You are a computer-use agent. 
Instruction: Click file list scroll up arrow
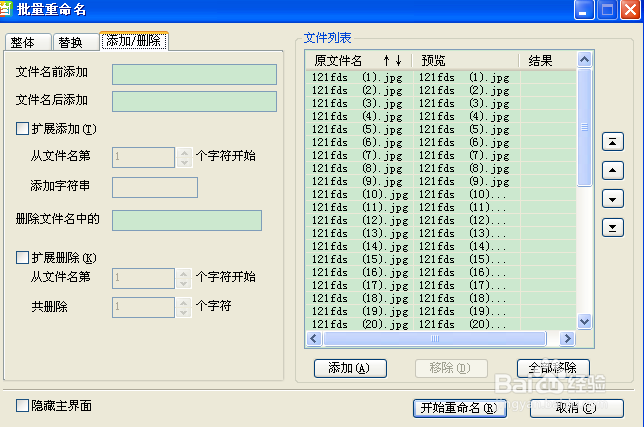pos(584,60)
